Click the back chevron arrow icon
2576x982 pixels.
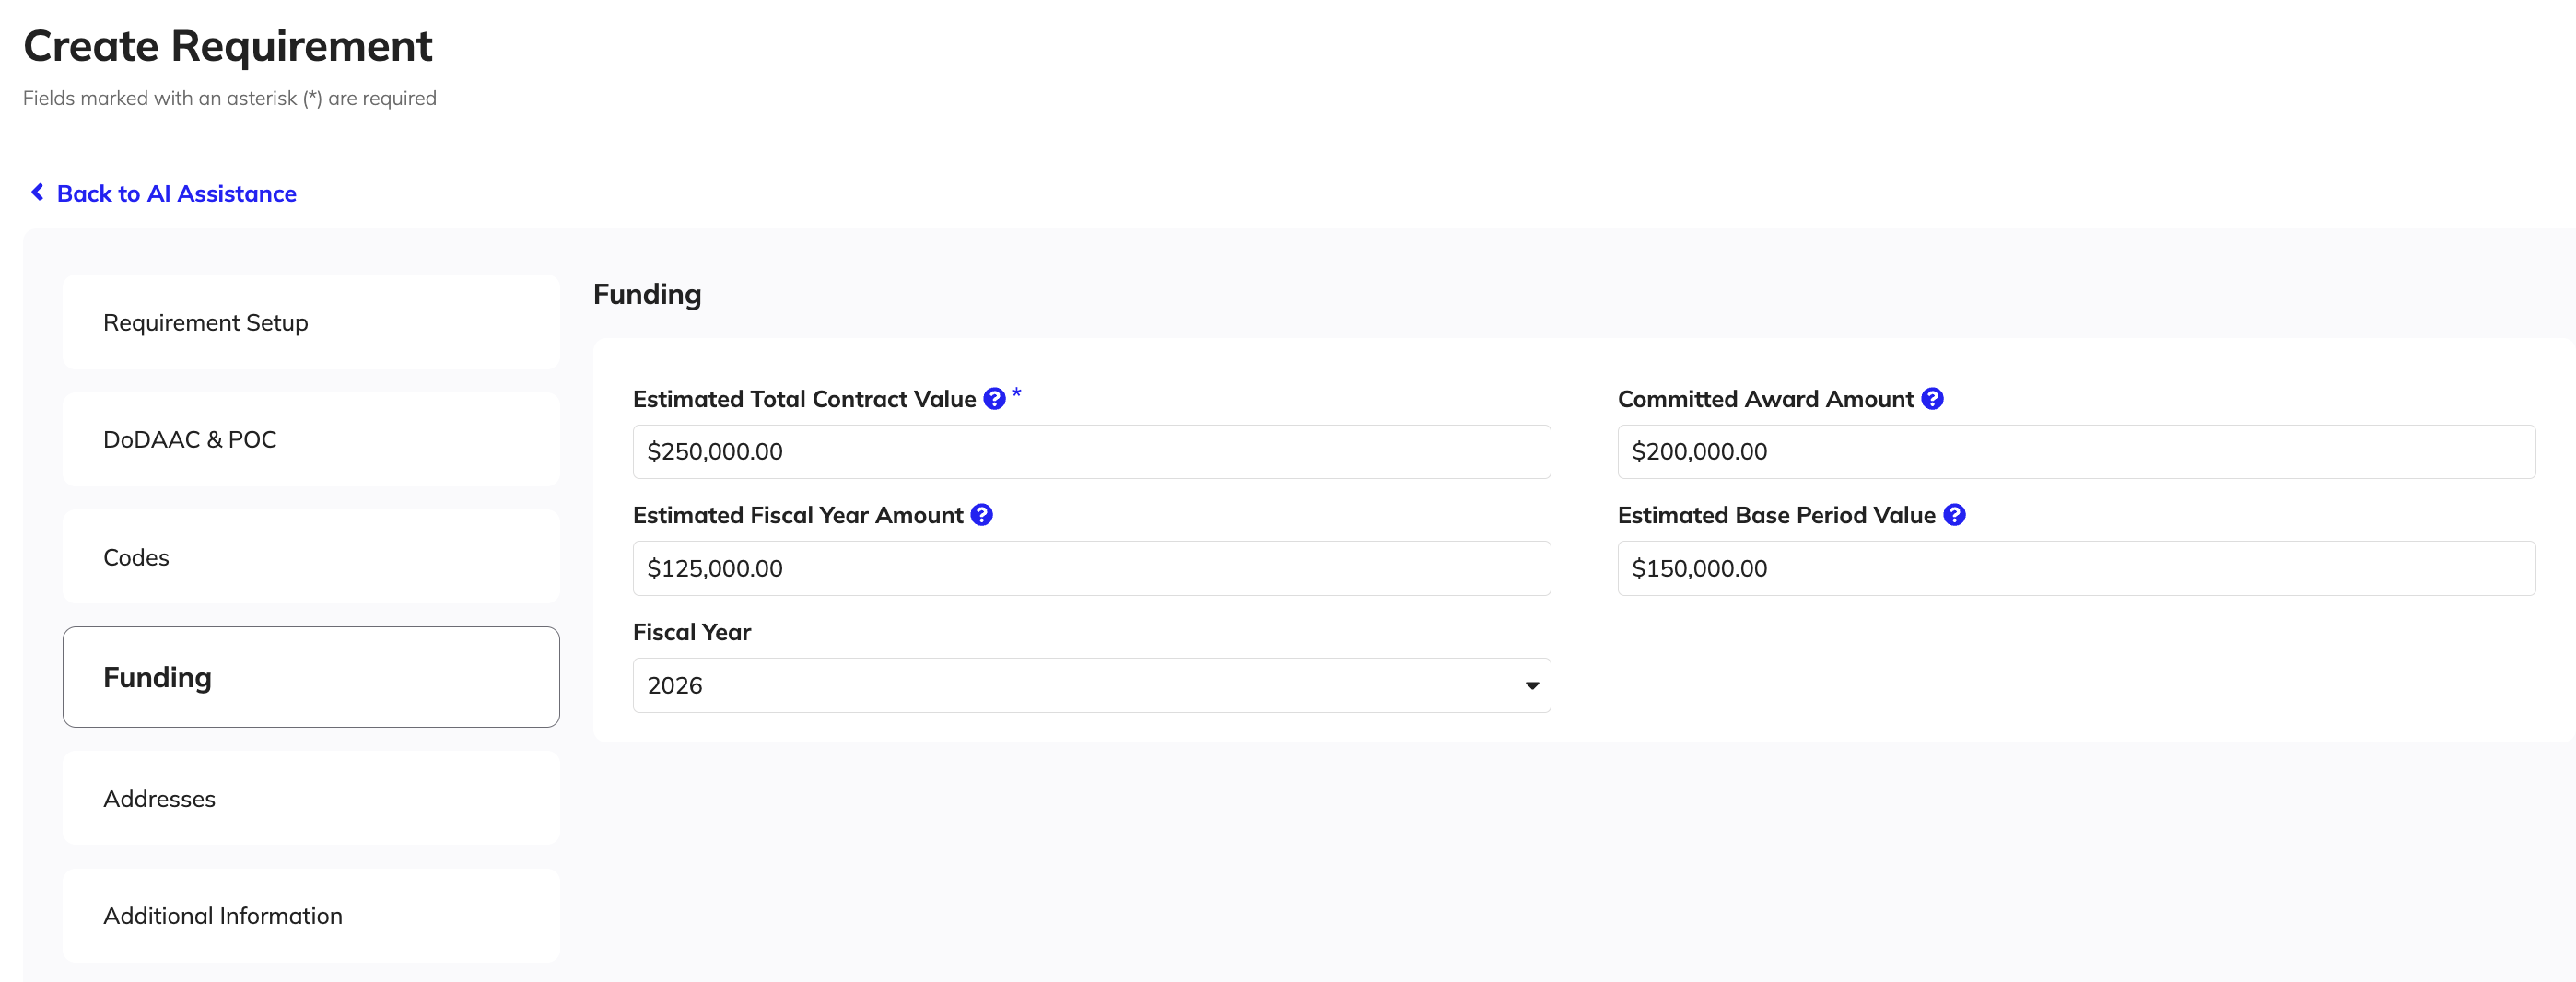tap(37, 192)
